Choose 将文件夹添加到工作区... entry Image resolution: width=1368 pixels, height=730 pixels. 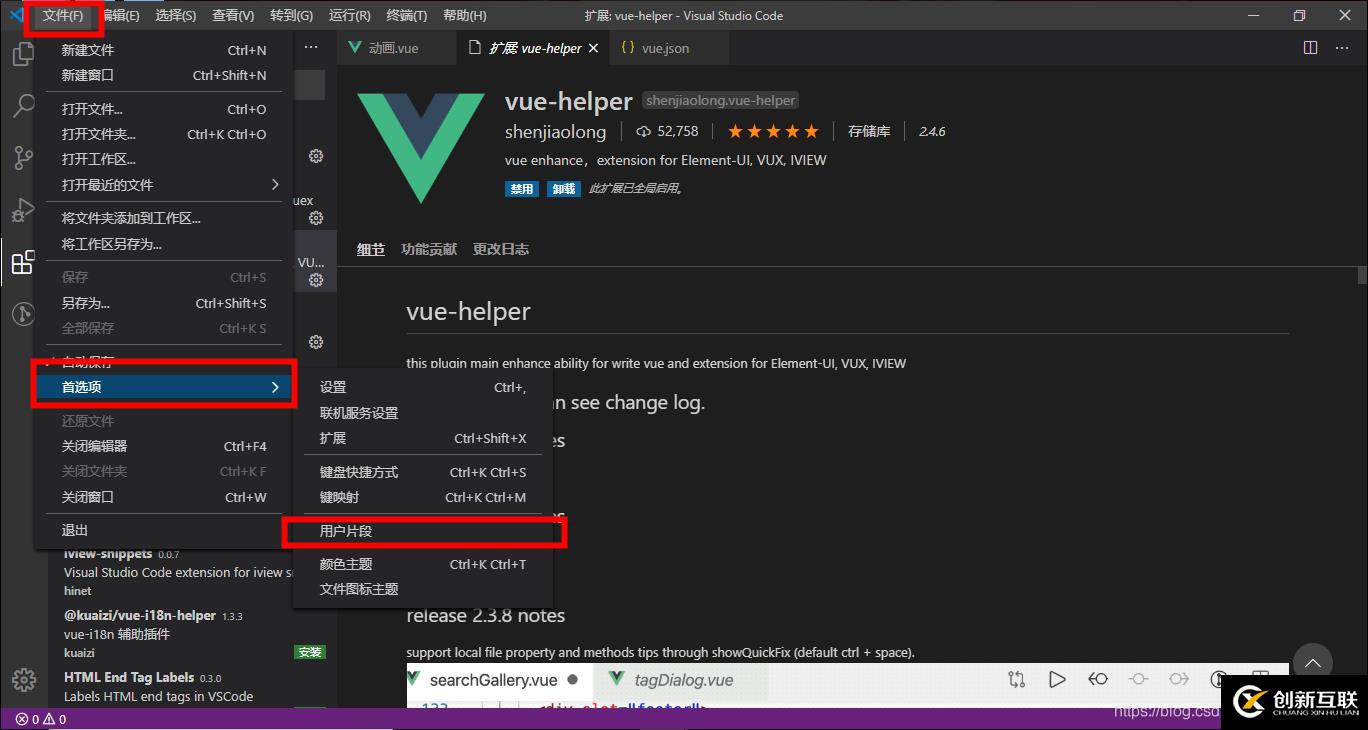click(165, 218)
